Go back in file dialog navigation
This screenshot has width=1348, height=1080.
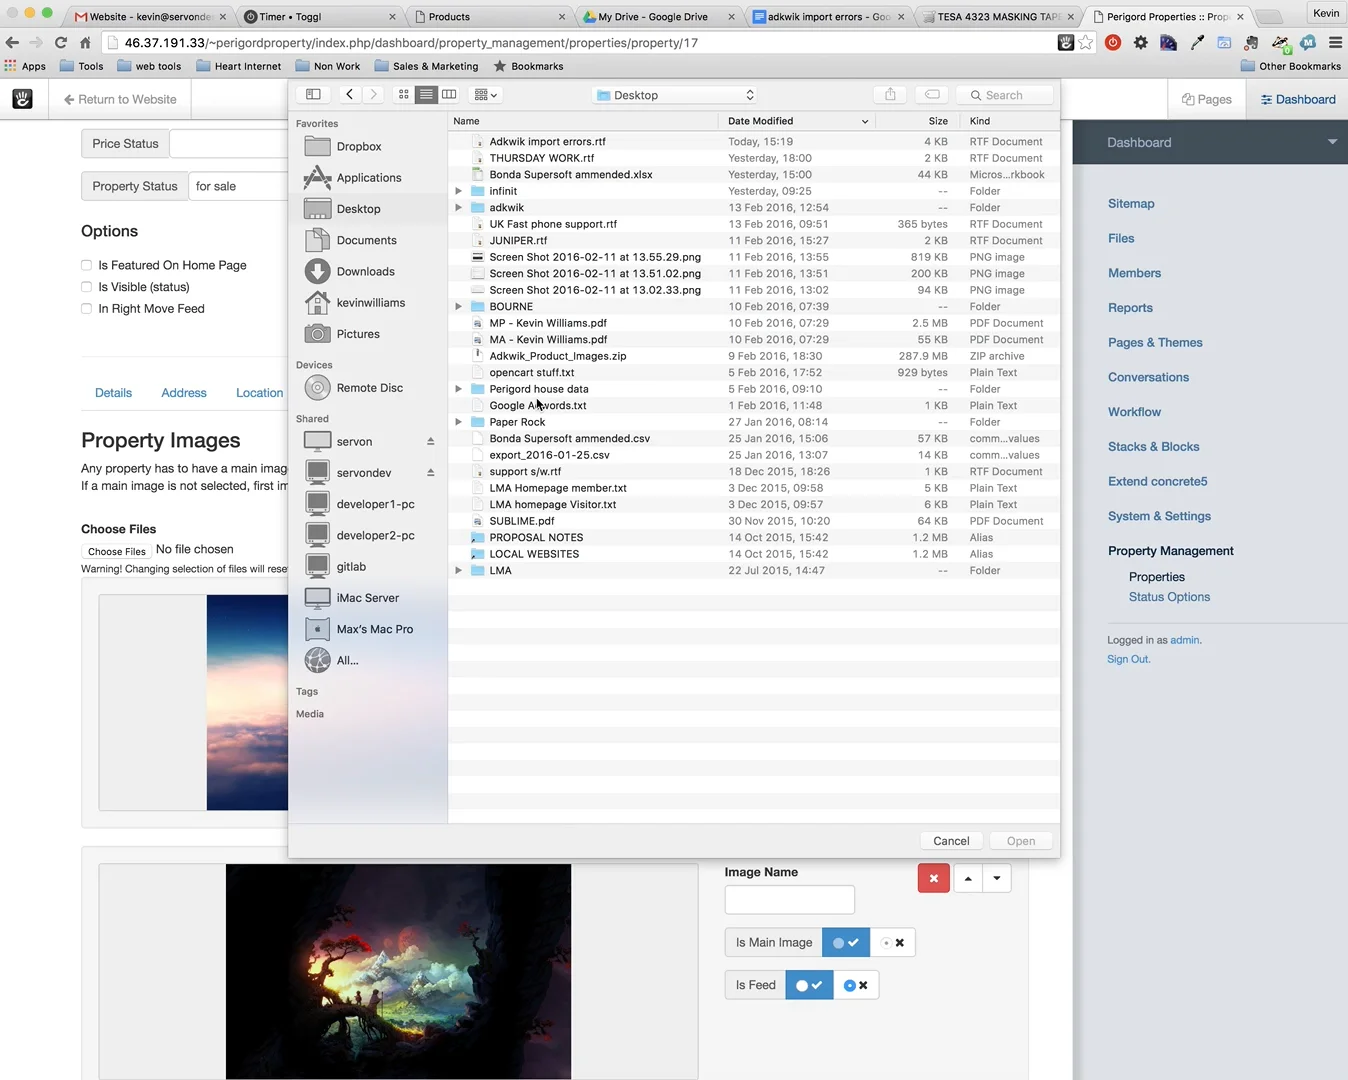[349, 95]
